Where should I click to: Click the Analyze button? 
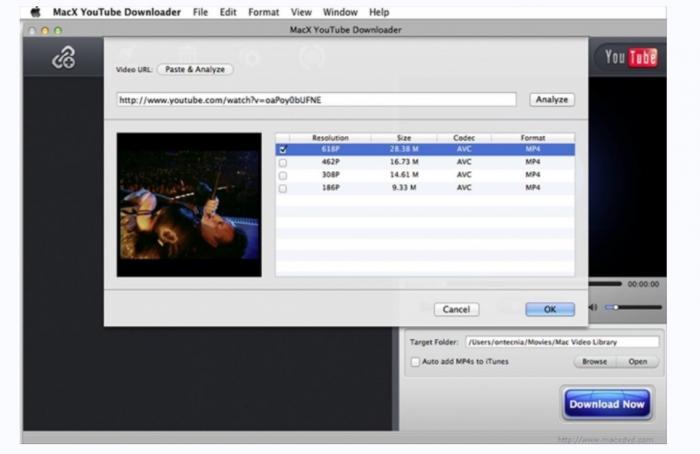(x=552, y=100)
